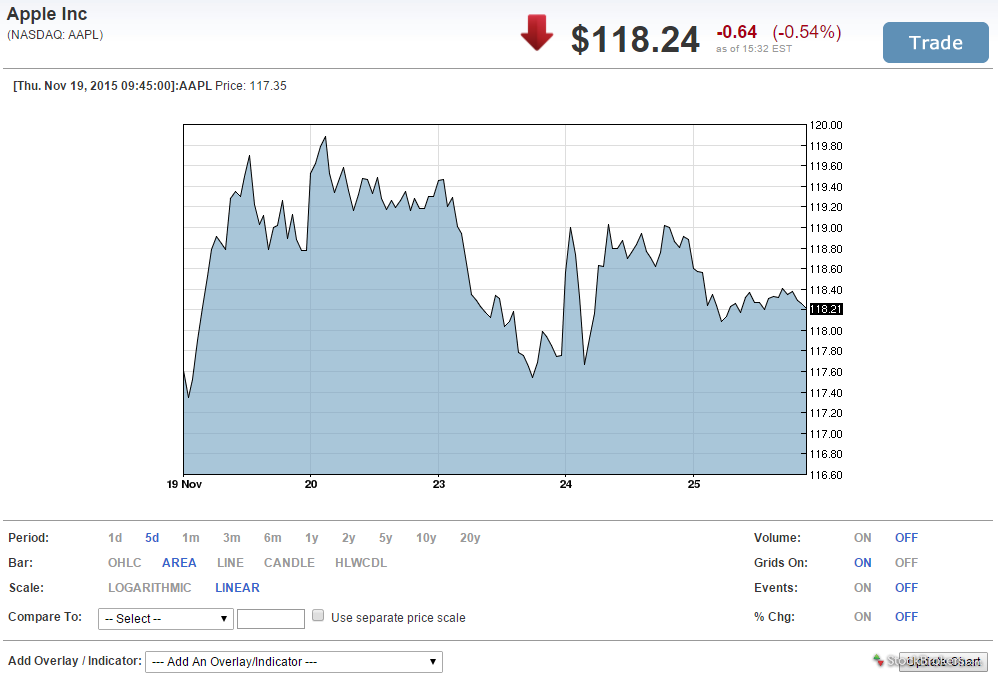
Task: Turn Grids ON
Action: pos(862,563)
